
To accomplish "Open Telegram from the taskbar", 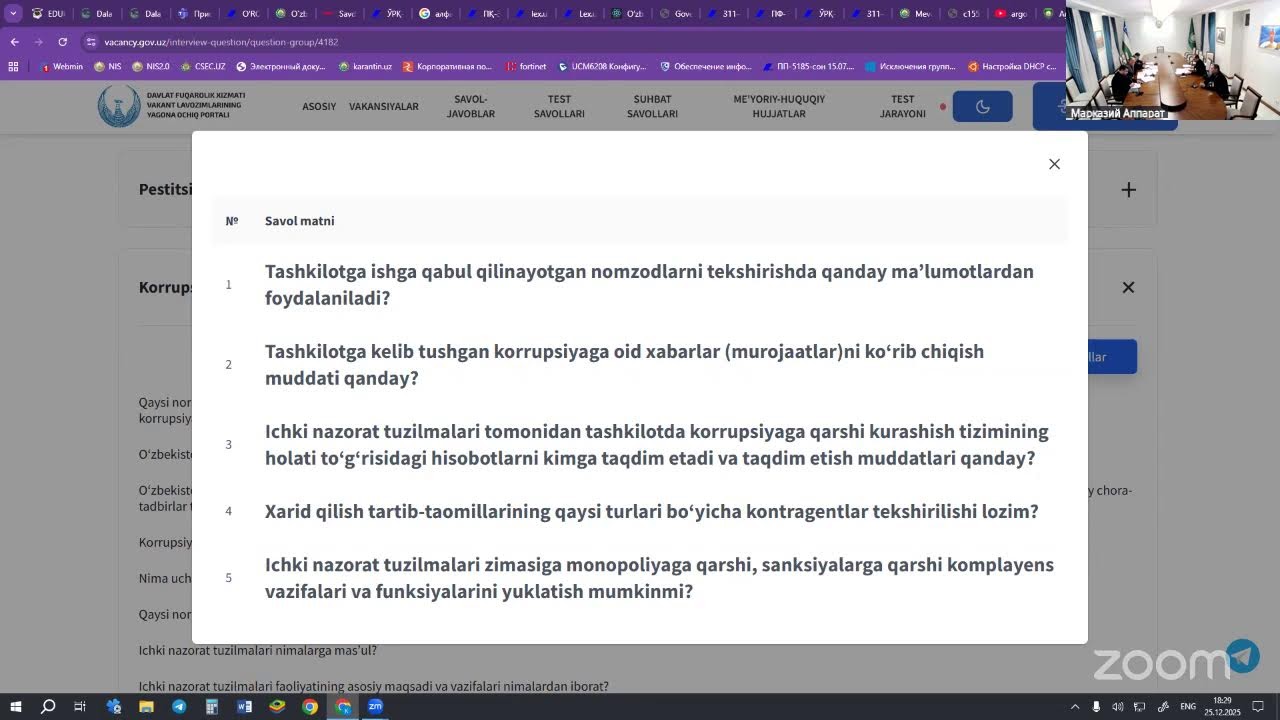I will pyautogui.click(x=179, y=706).
